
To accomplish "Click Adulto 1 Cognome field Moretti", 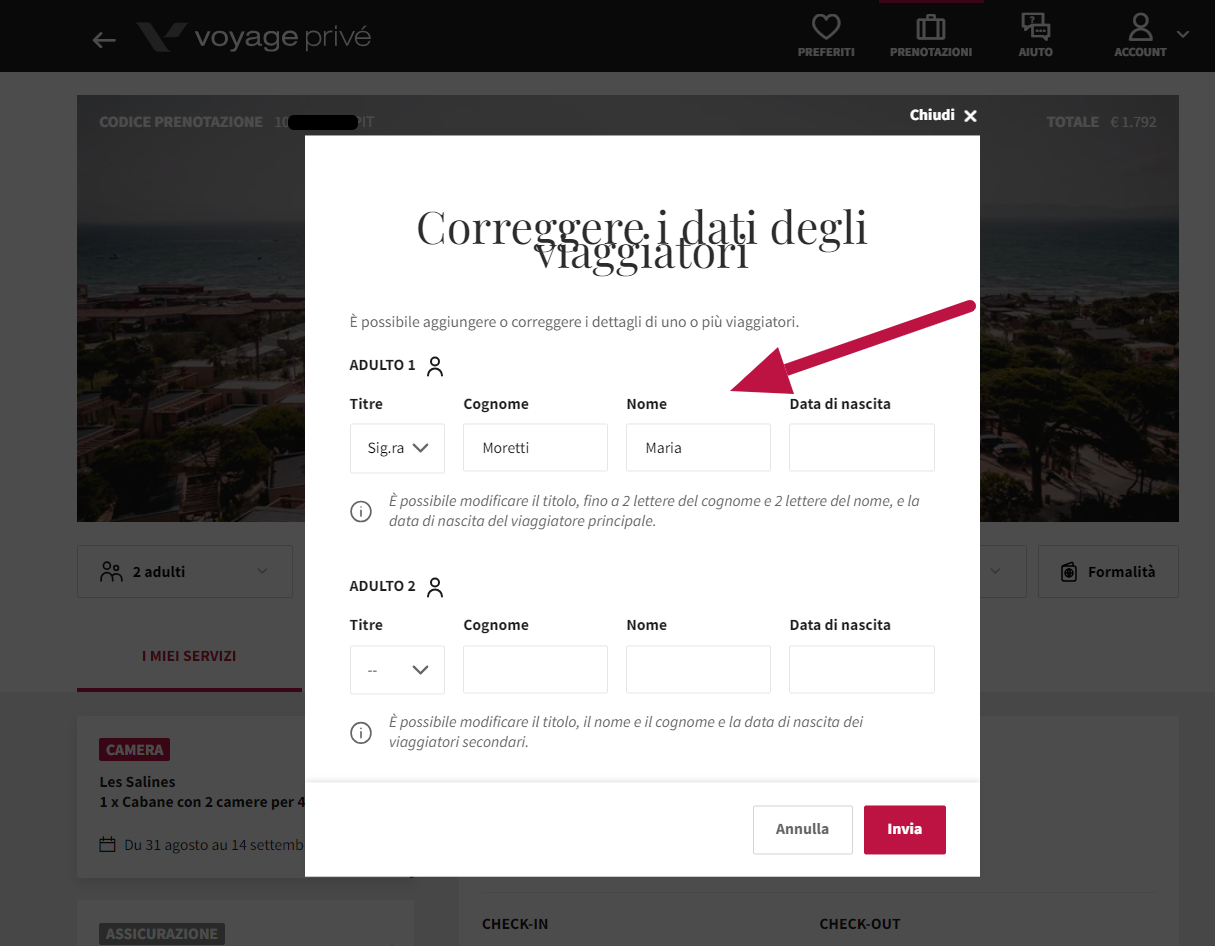I will pos(535,448).
